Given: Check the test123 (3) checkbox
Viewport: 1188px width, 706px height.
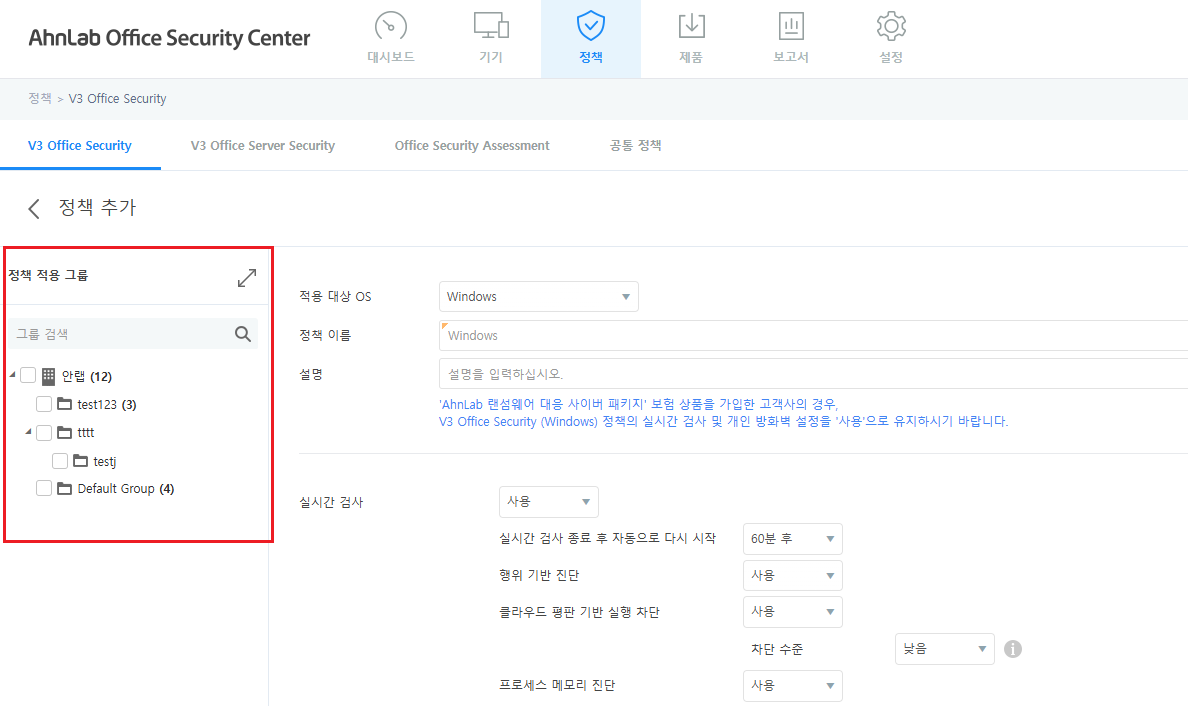Looking at the screenshot, I should click(x=44, y=405).
